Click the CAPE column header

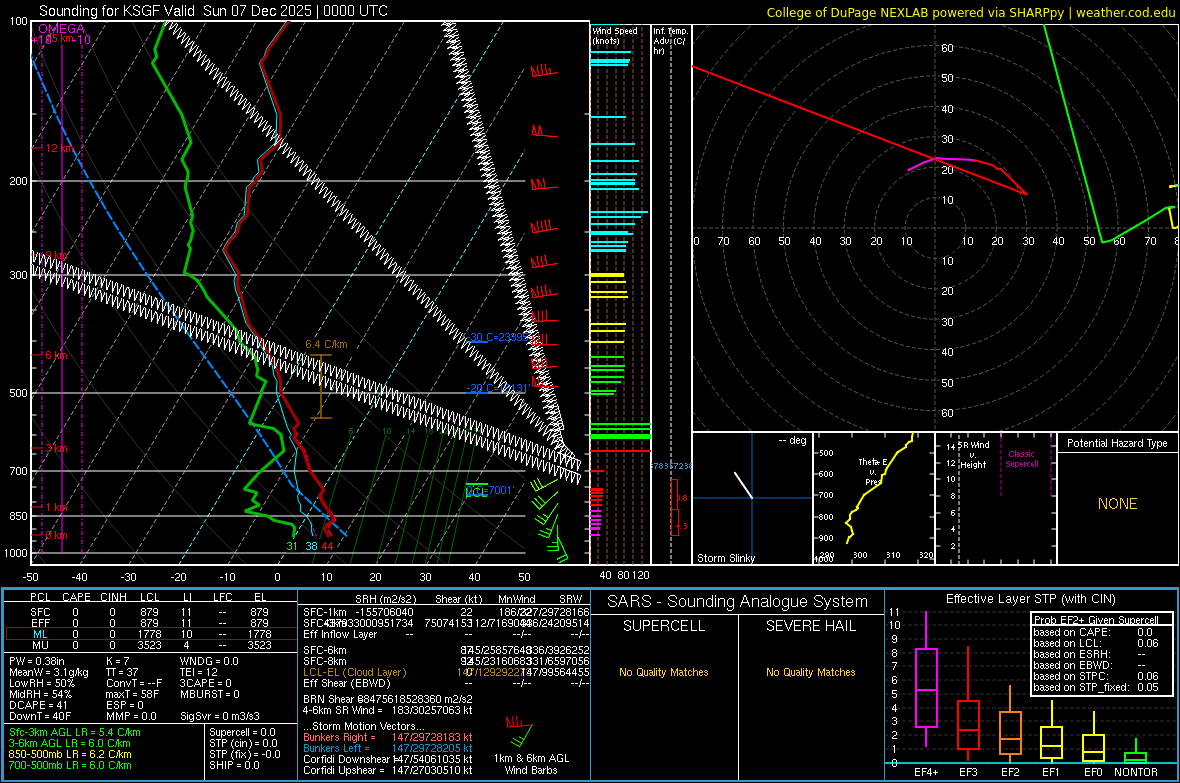76,597
